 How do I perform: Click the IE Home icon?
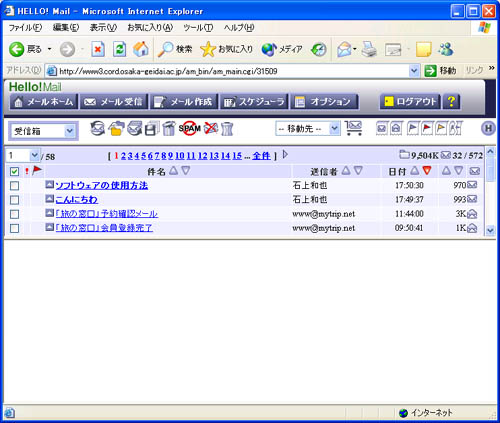point(141,49)
